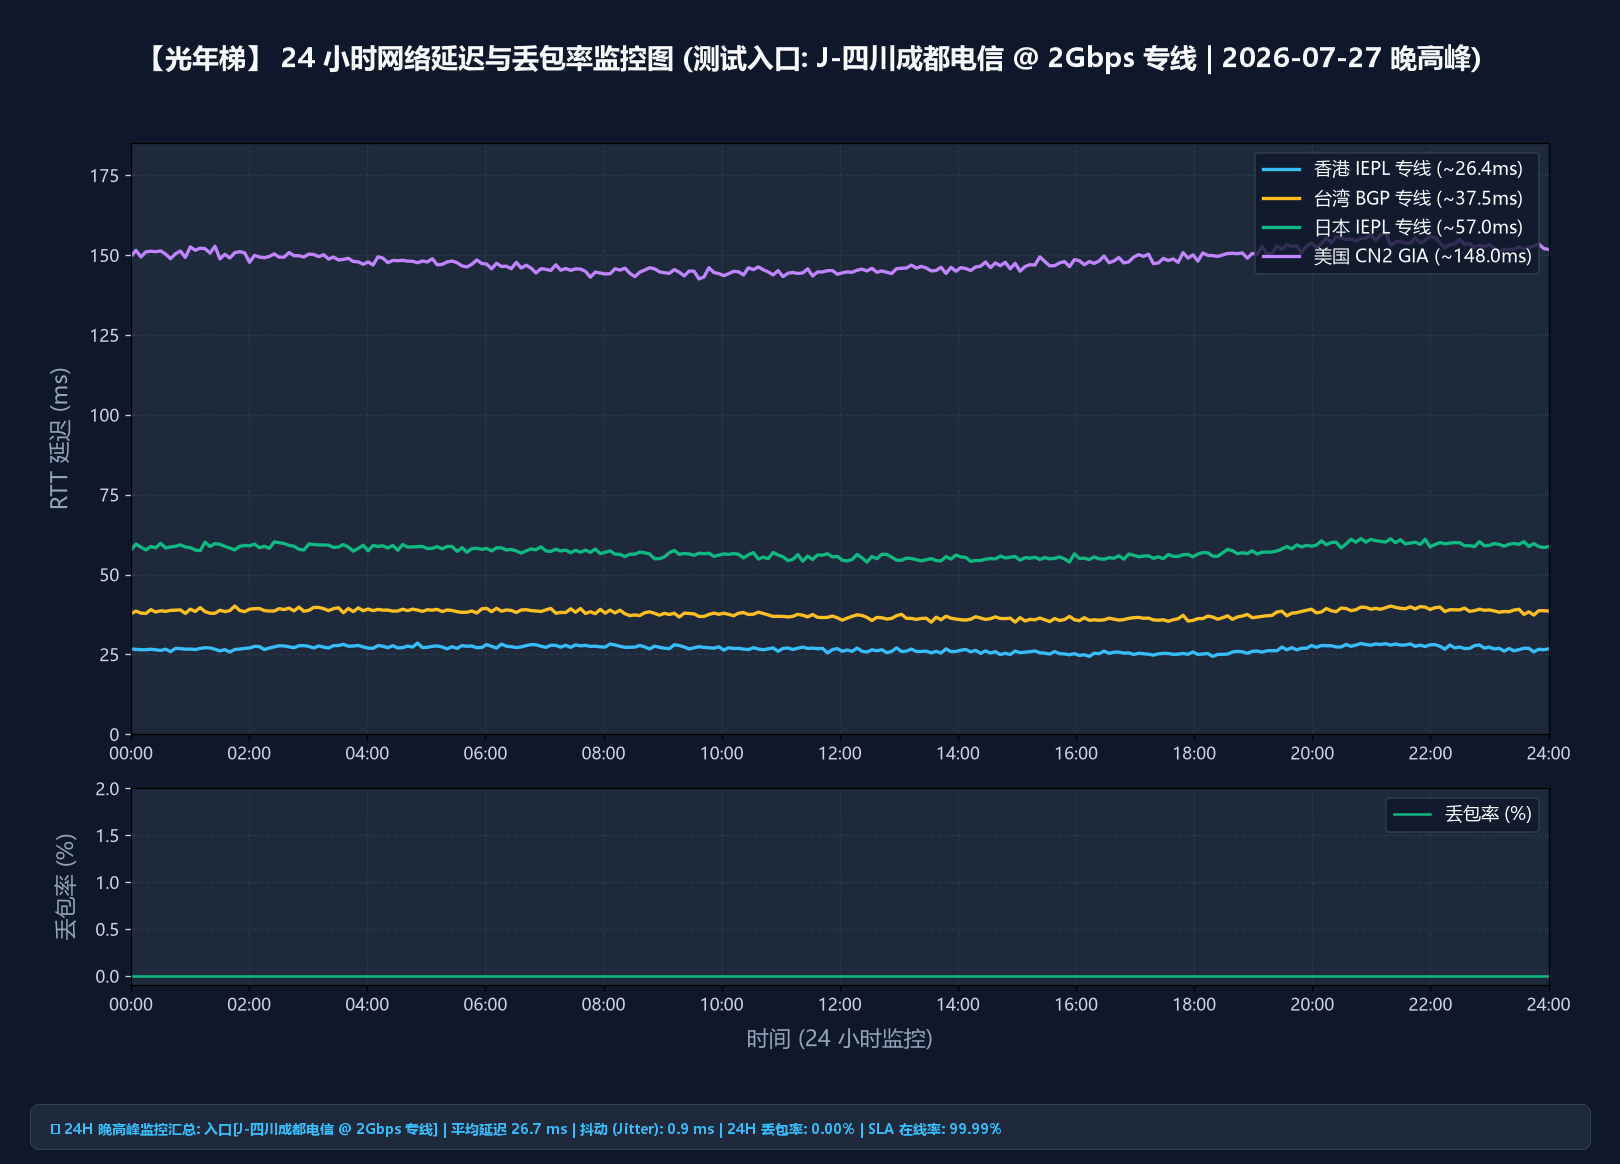1620x1164 pixels.
Task: Click the 丢包率 (%) legend entry
Action: click(x=1462, y=814)
